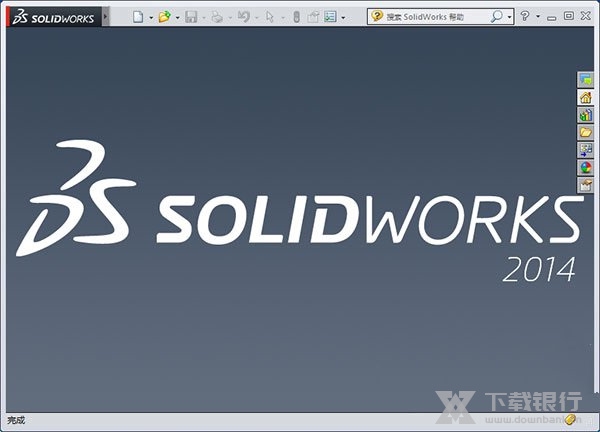Click the SolidWorks logo in the menu bar
The height and width of the screenshot is (432, 600).
click(x=54, y=17)
